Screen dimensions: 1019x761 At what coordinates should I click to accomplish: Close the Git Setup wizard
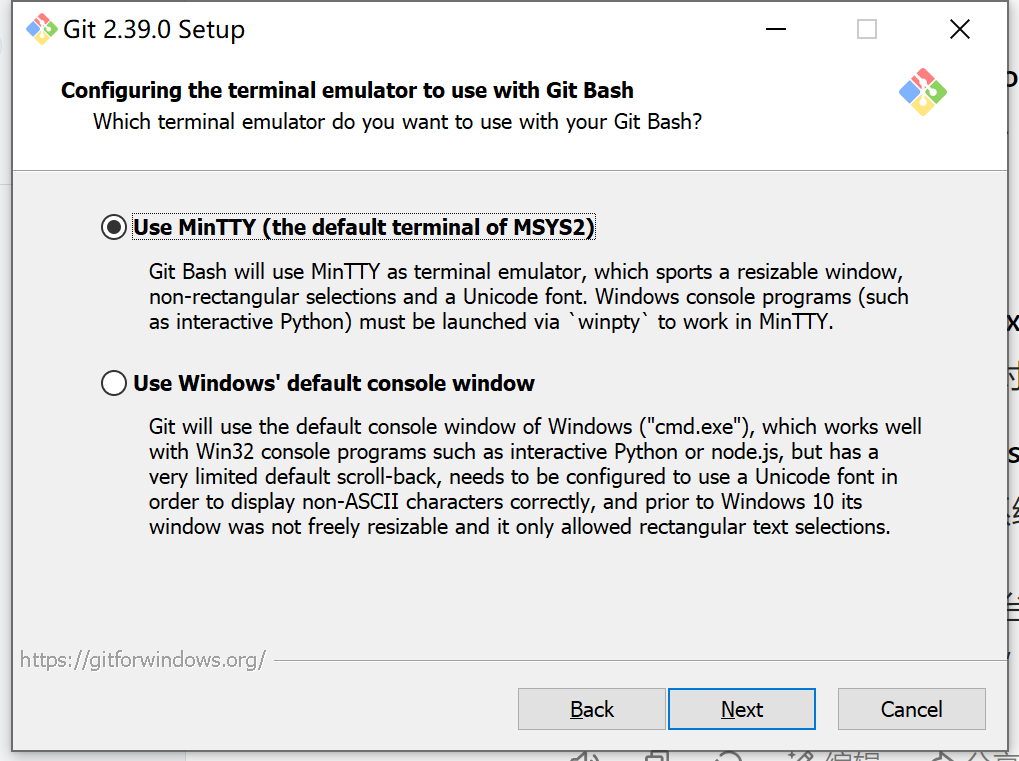[x=959, y=29]
